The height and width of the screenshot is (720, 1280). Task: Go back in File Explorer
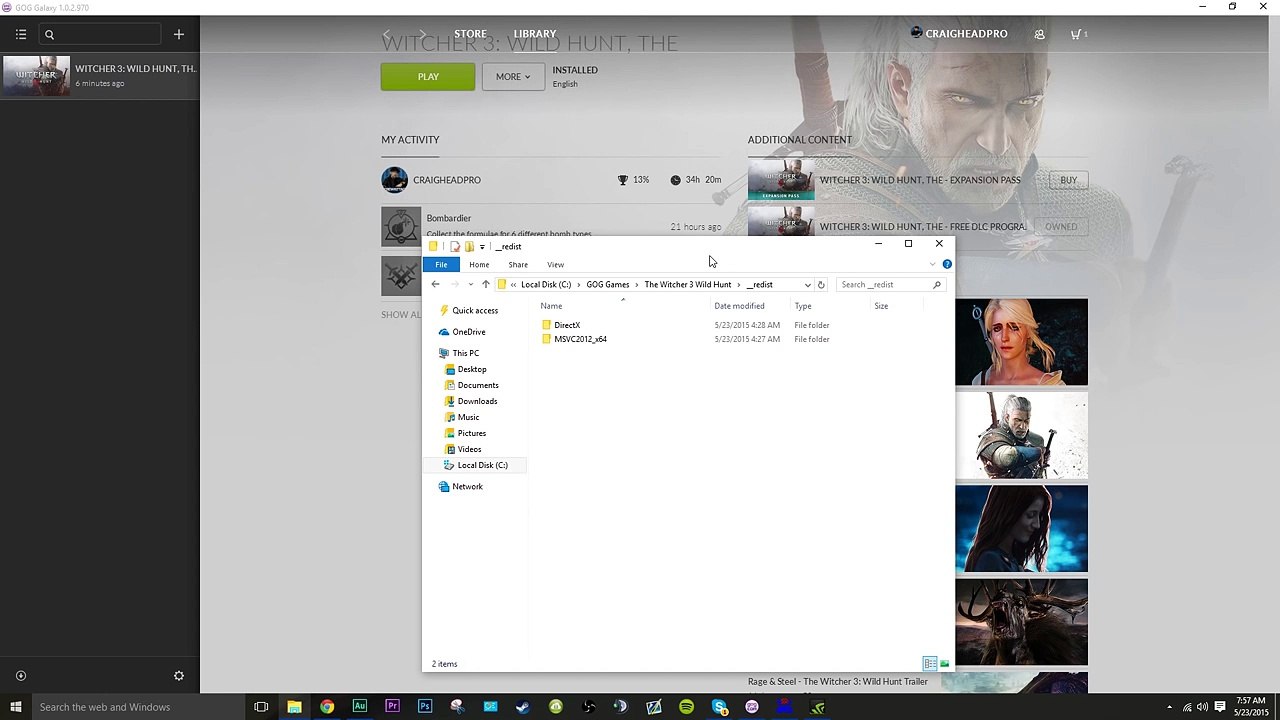pos(435,284)
